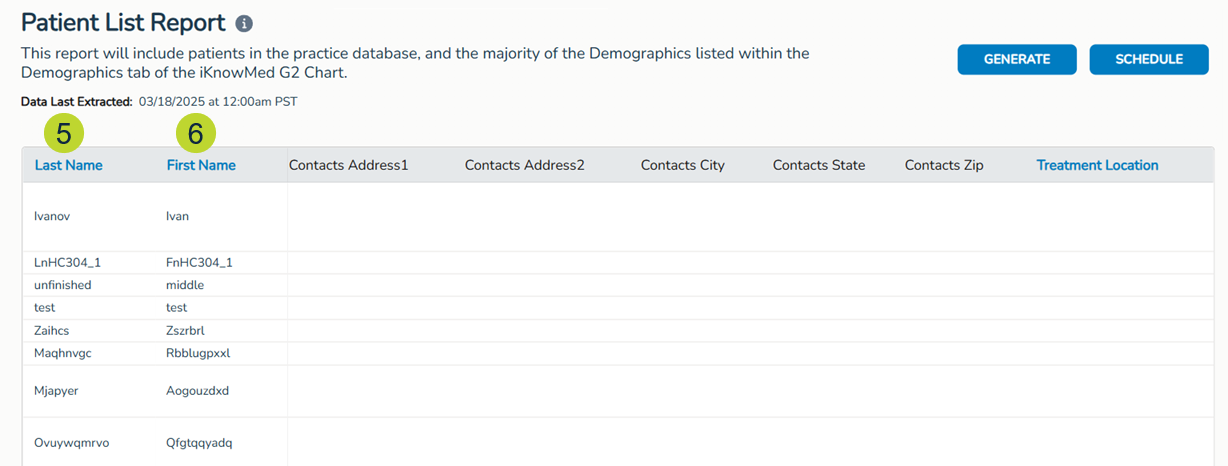Click the Contacts City column header
Screen dimensions: 1228x466
683,165
